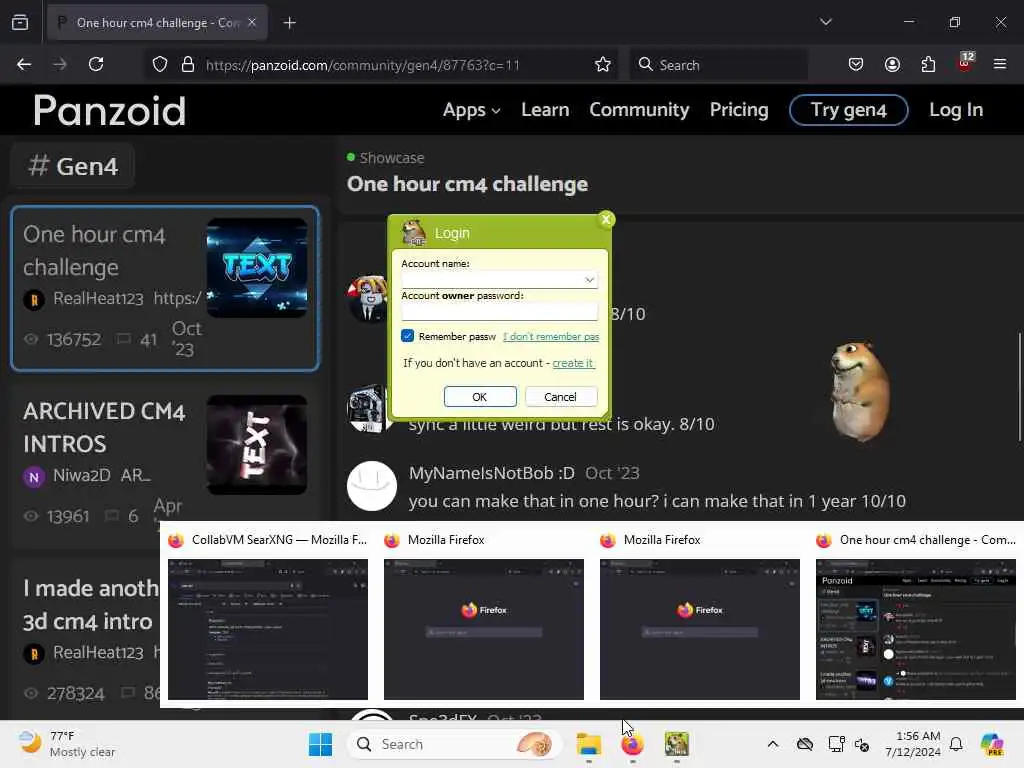This screenshot has height=768, width=1024.
Task: Click the page vertical scrollbar
Action: coord(1019,387)
